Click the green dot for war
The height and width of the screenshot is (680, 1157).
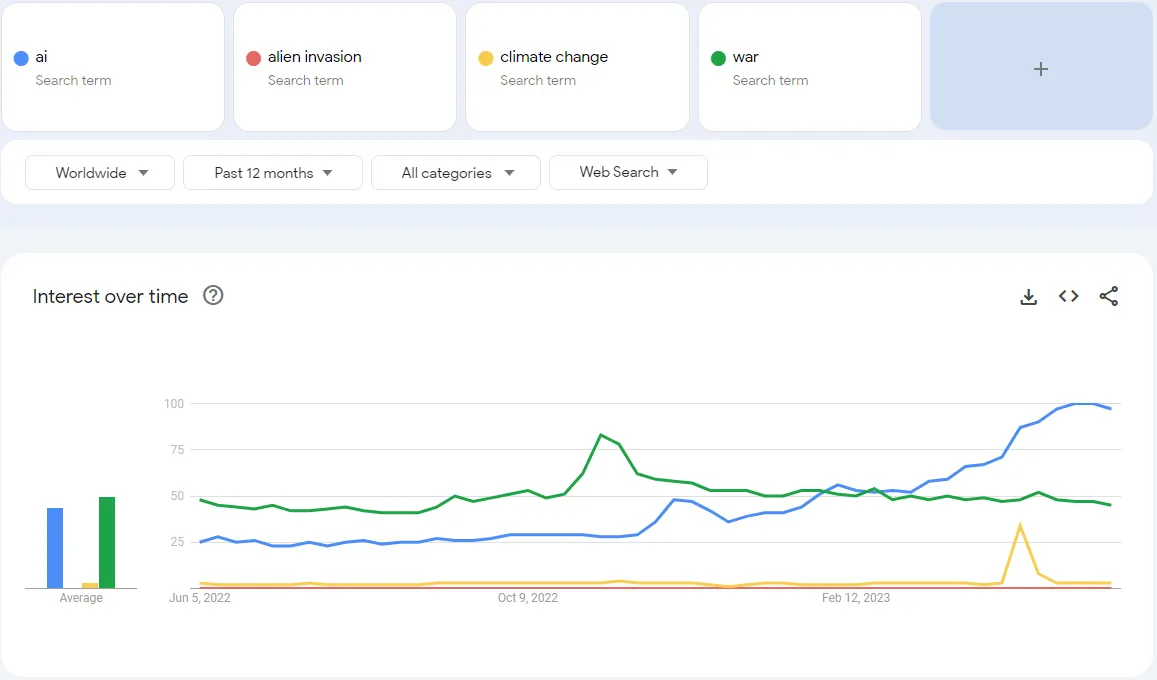[x=719, y=57]
